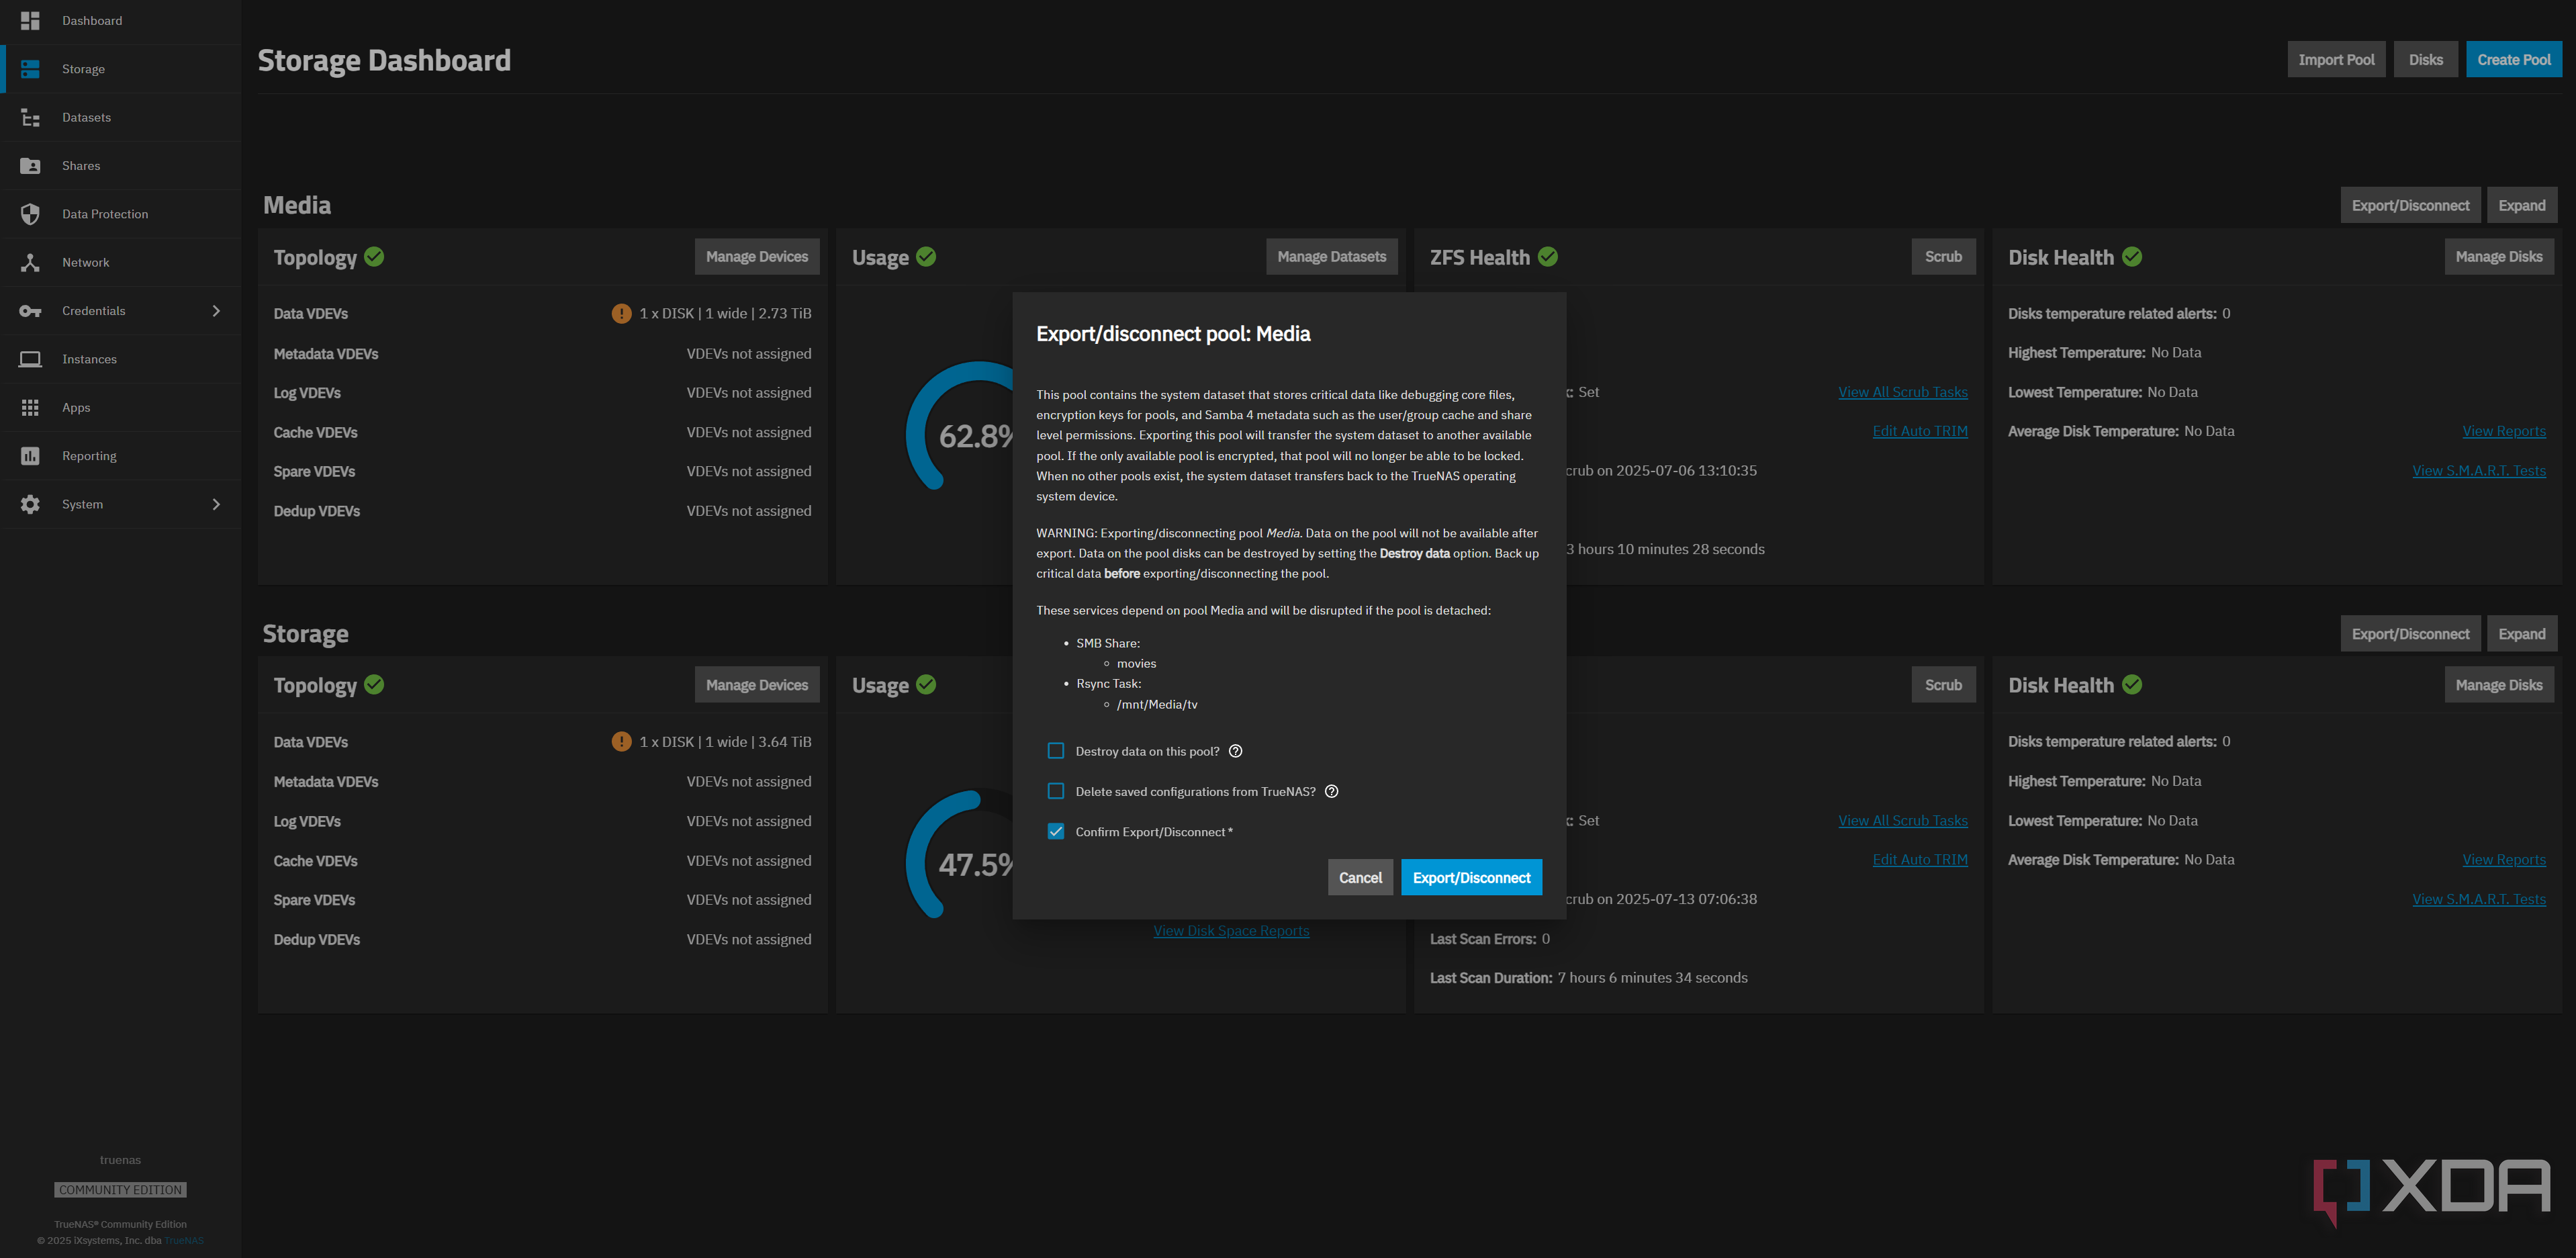Click Manage Disks in Storage Disk Health
Viewport: 2576px width, 1258px height.
point(2499,685)
